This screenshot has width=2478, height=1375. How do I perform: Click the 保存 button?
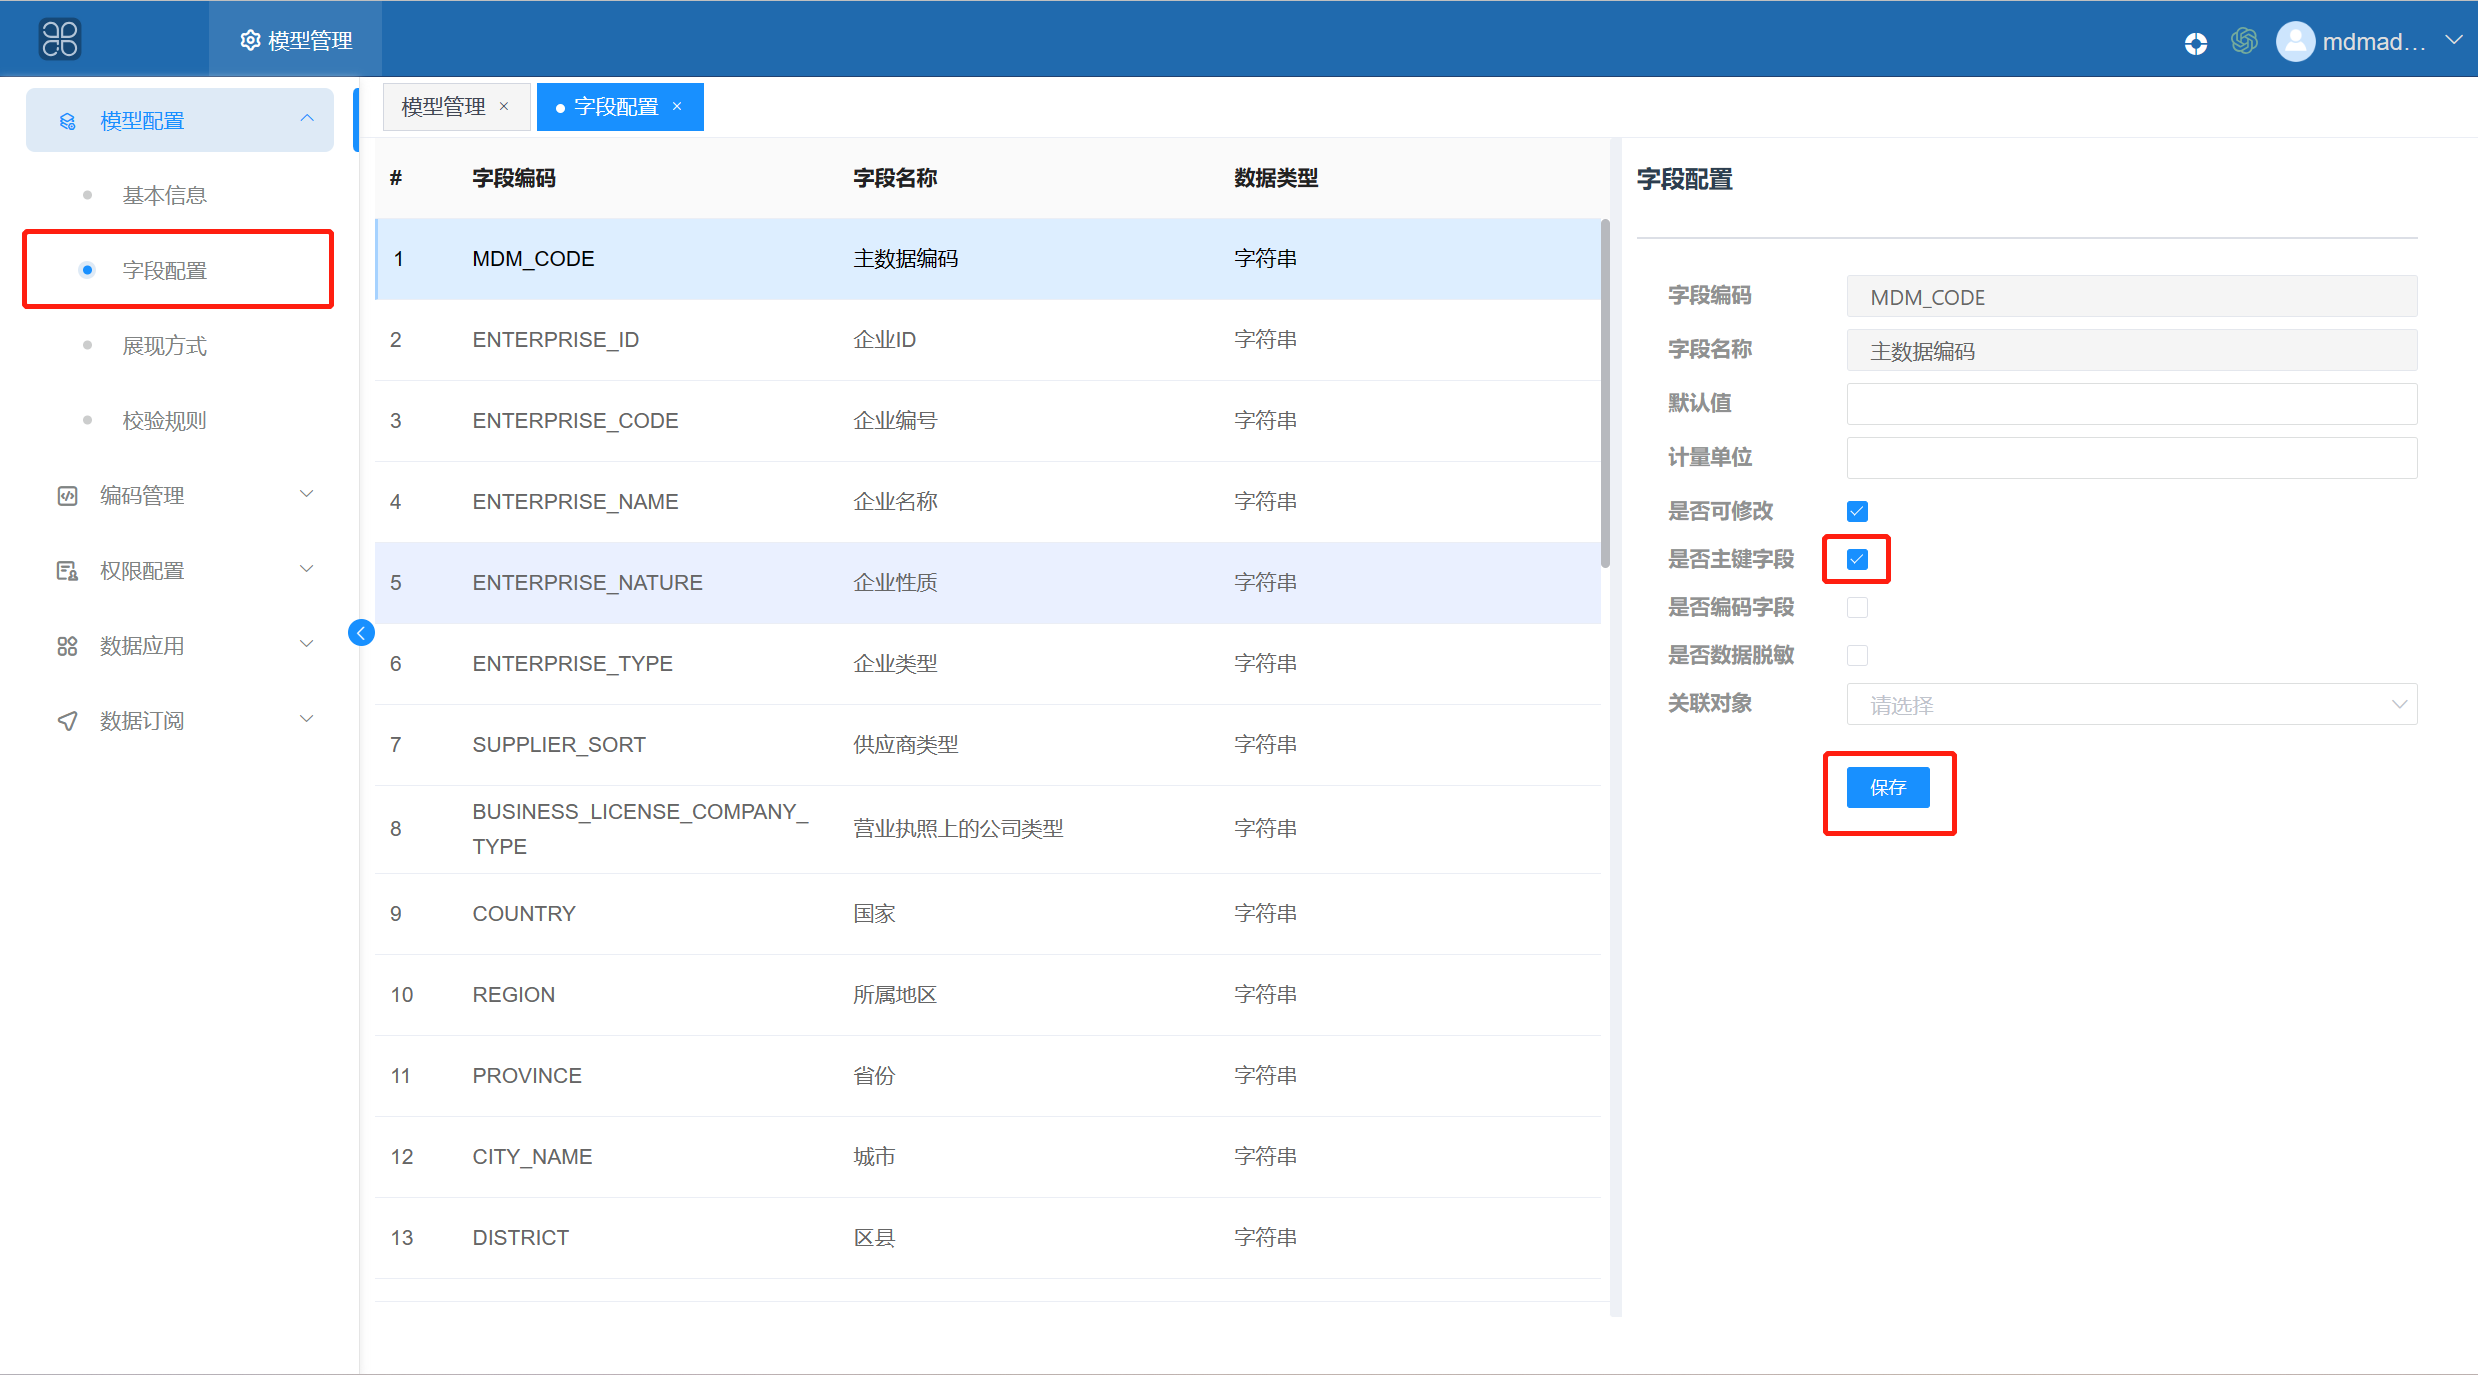click(x=1887, y=788)
